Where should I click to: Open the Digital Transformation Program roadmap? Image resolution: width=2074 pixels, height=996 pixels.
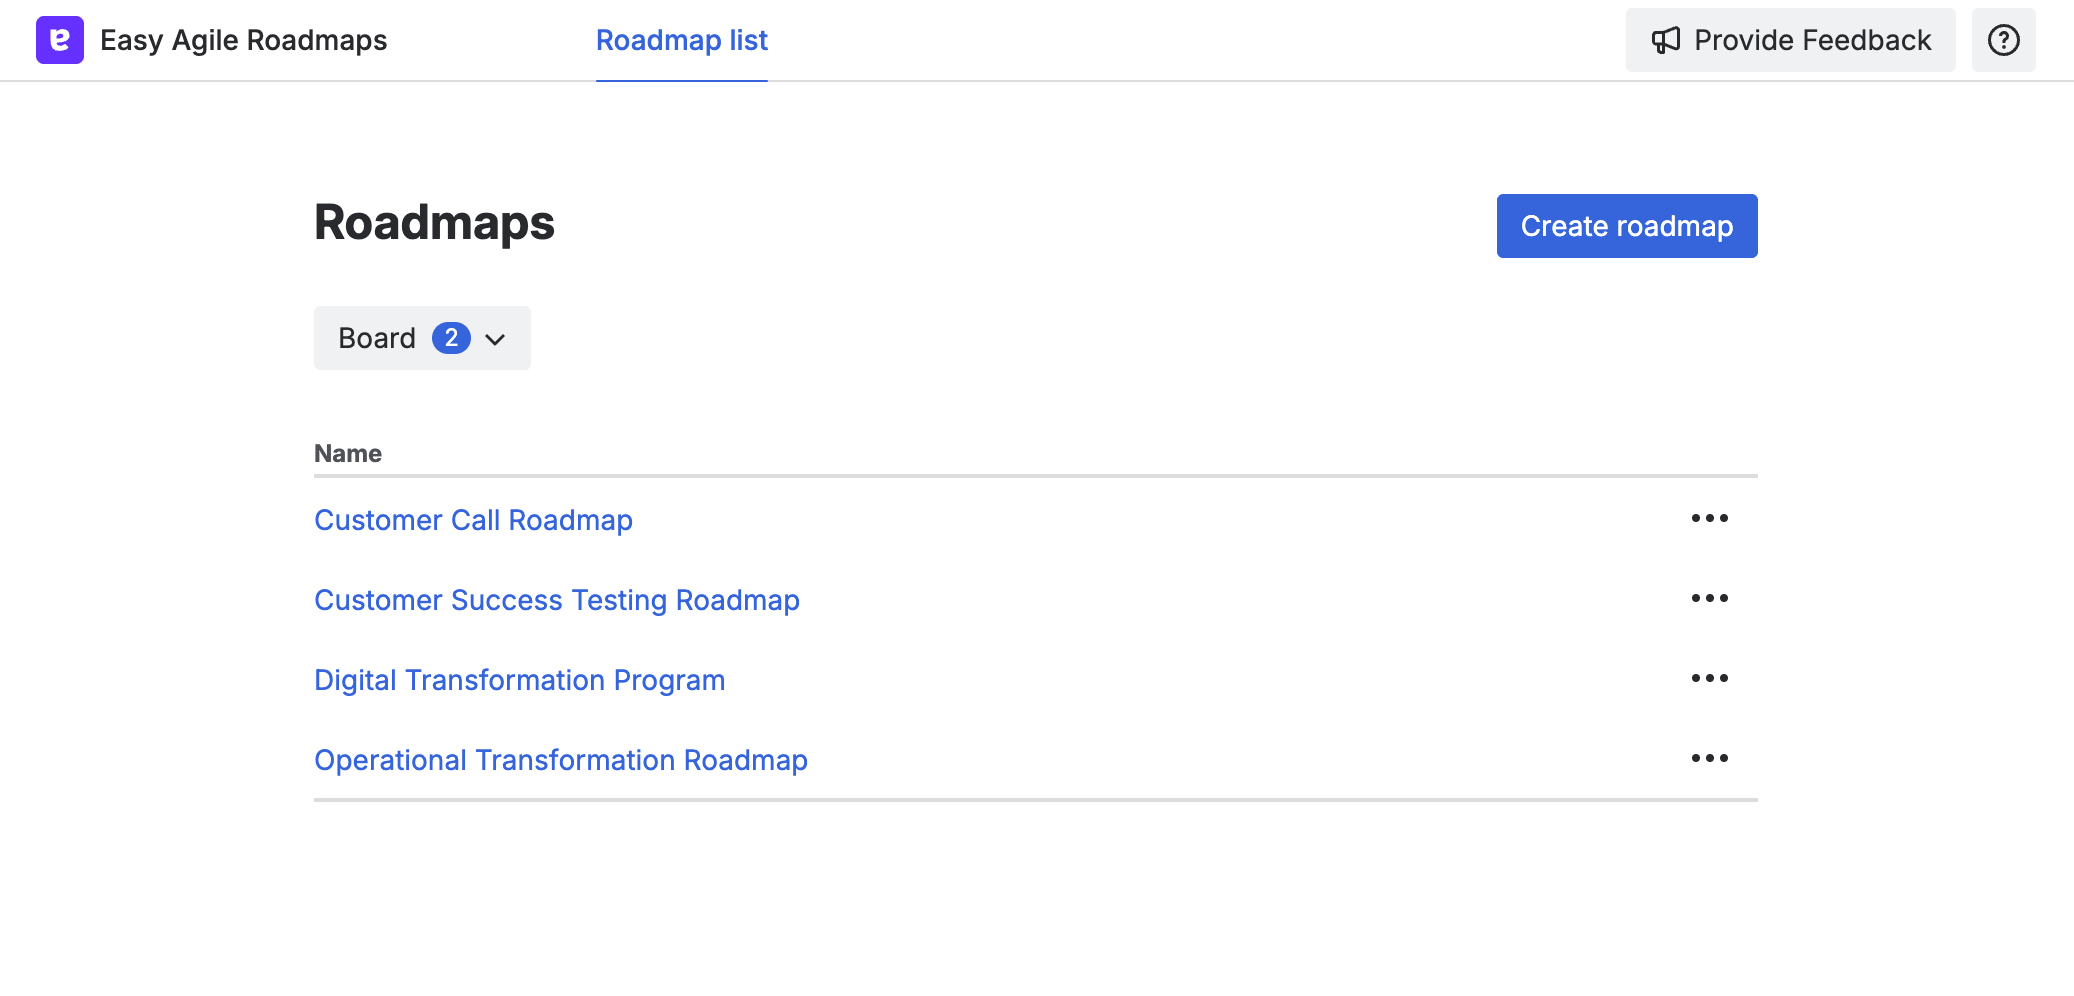coord(519,679)
